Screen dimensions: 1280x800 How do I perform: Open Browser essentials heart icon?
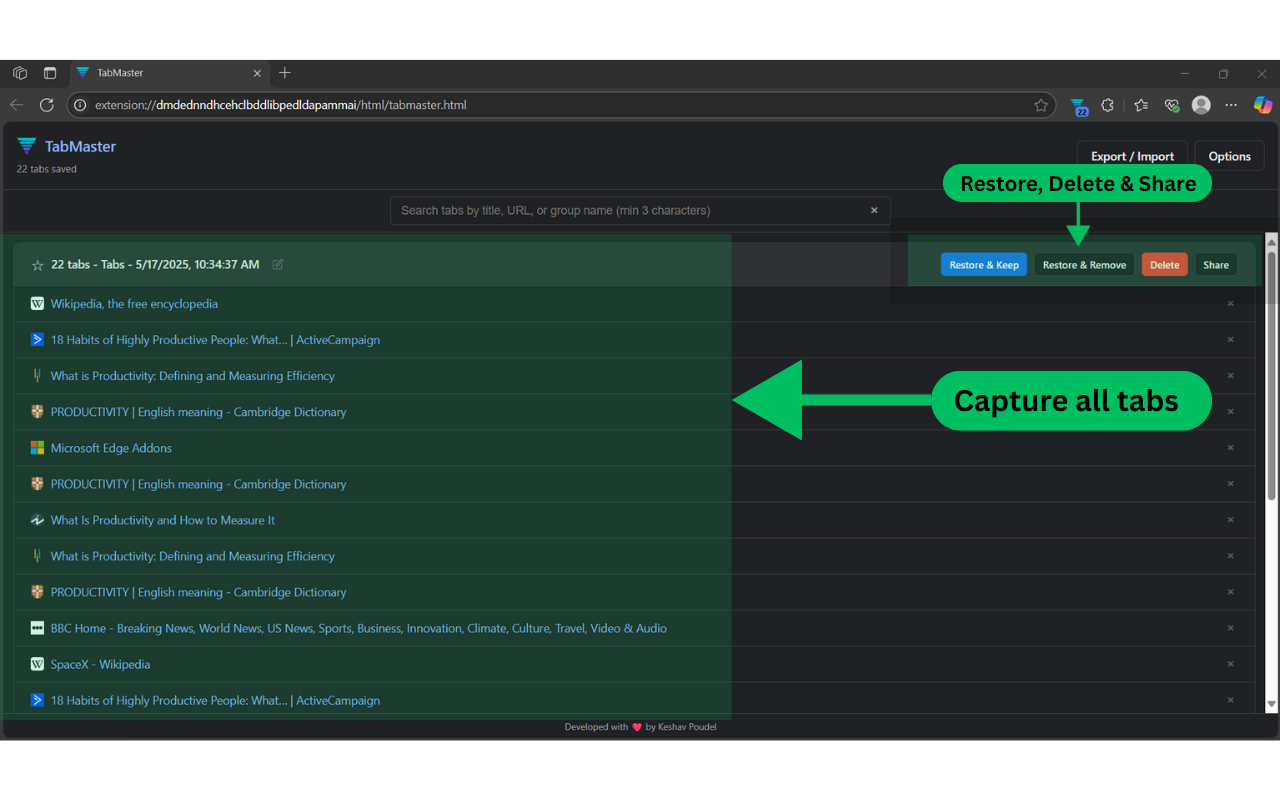[x=1172, y=105]
